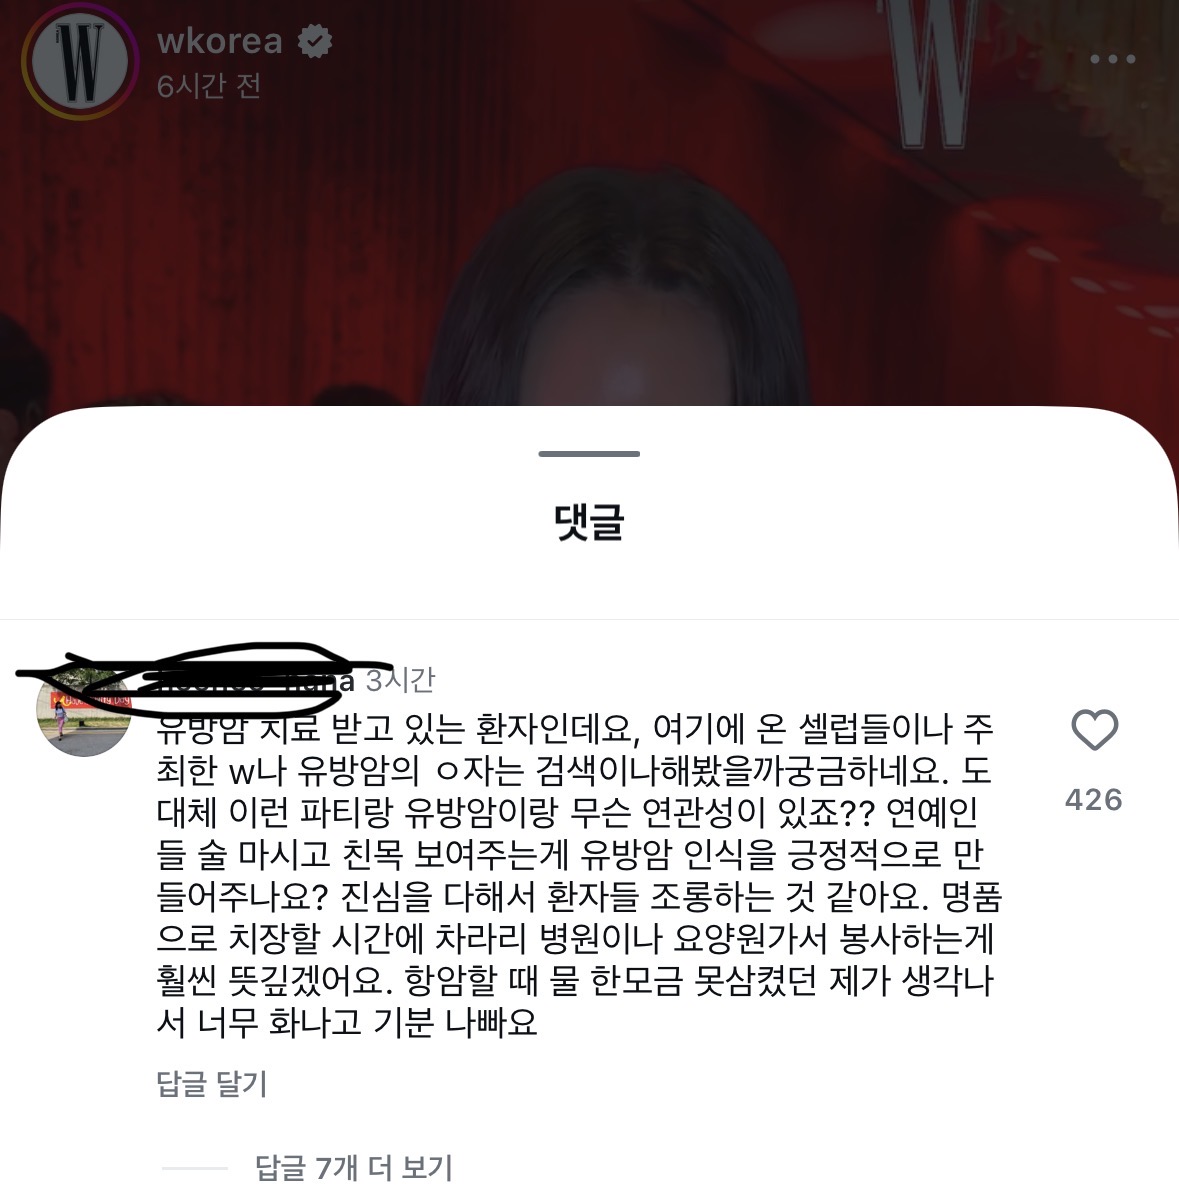
Task: Open the wkorea profile picture
Action: [80, 61]
